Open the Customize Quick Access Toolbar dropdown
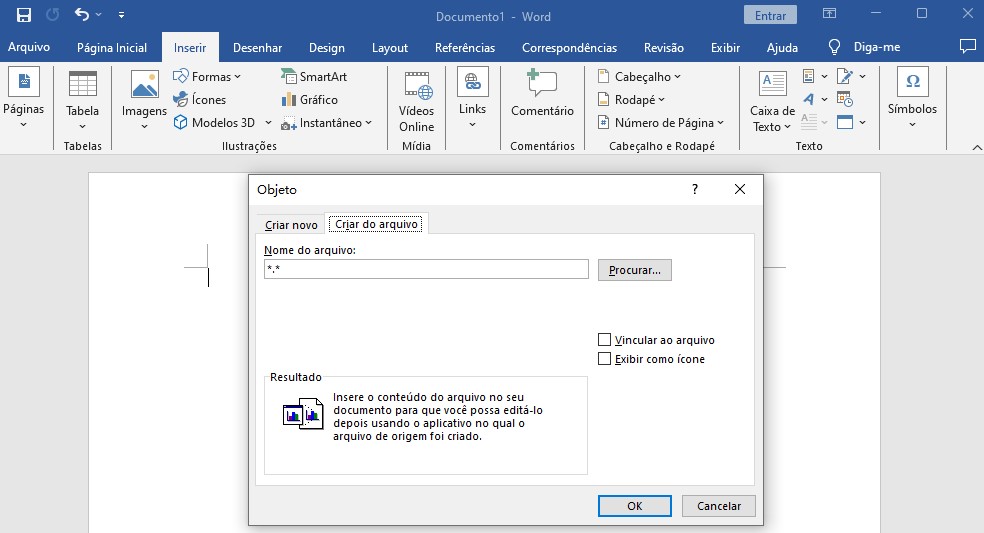The height and width of the screenshot is (533, 984). [121, 14]
